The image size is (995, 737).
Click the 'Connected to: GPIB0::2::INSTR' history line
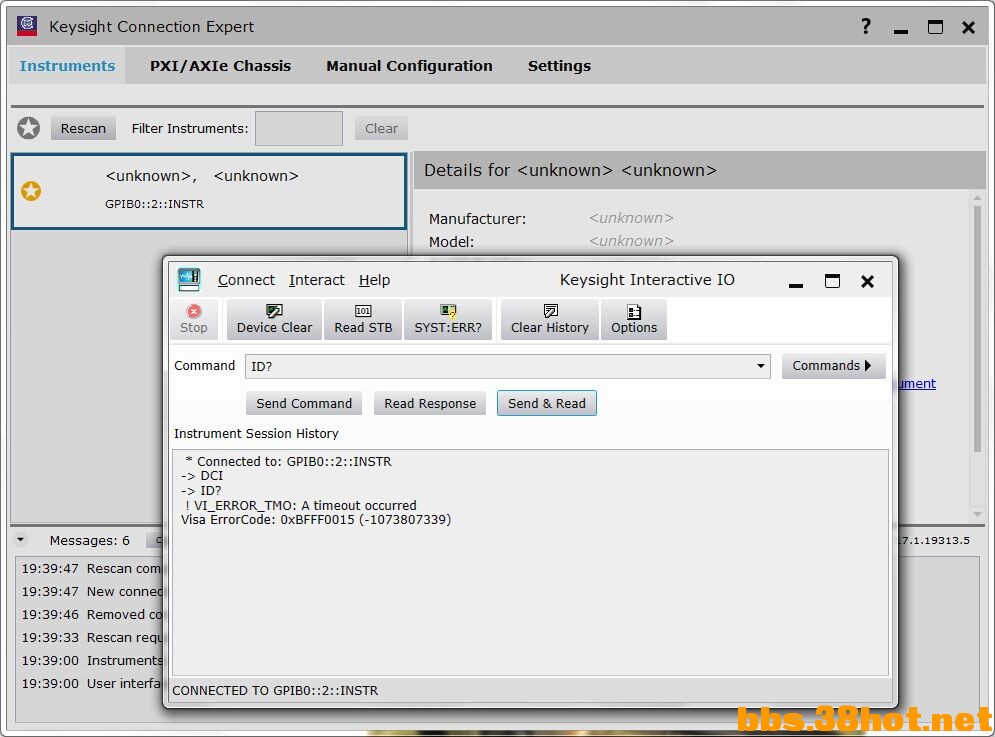click(289, 461)
